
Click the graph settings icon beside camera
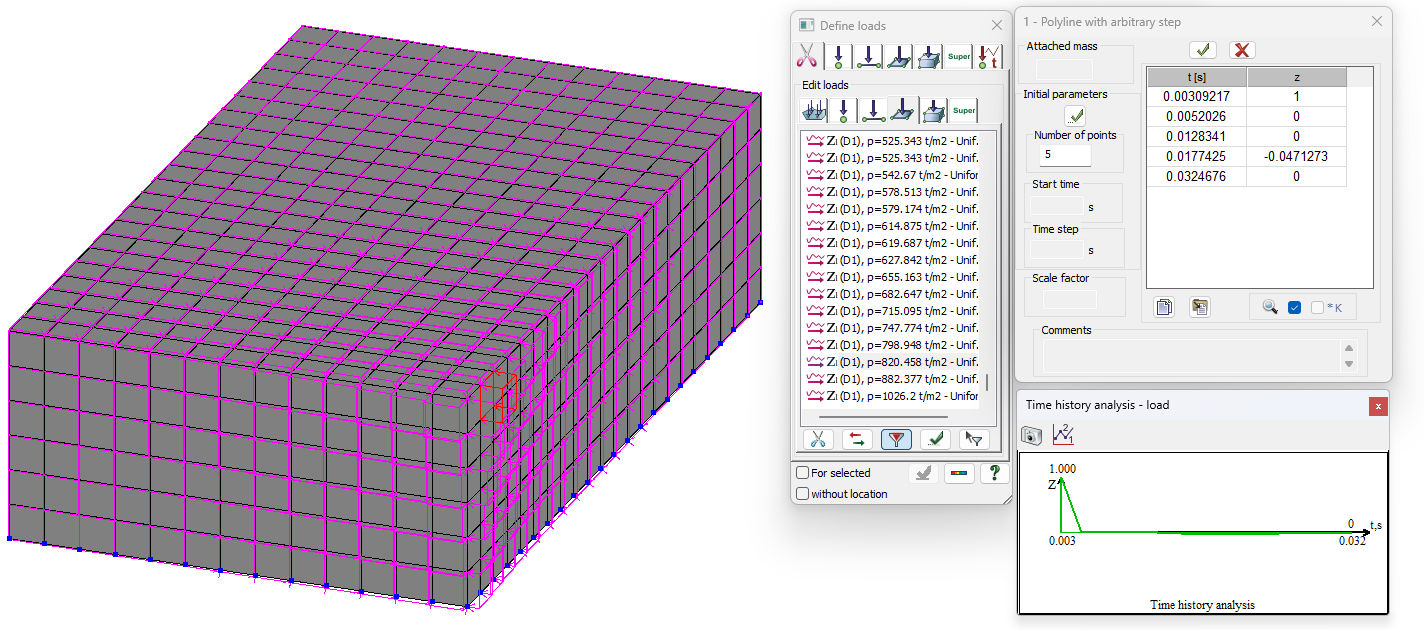click(x=1063, y=435)
